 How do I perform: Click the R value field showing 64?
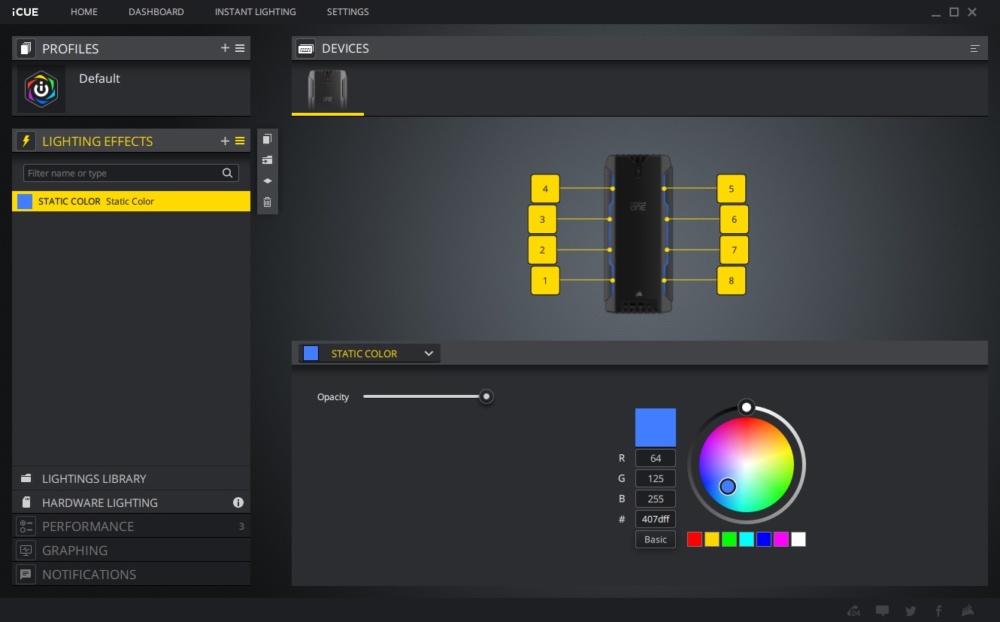(655, 458)
